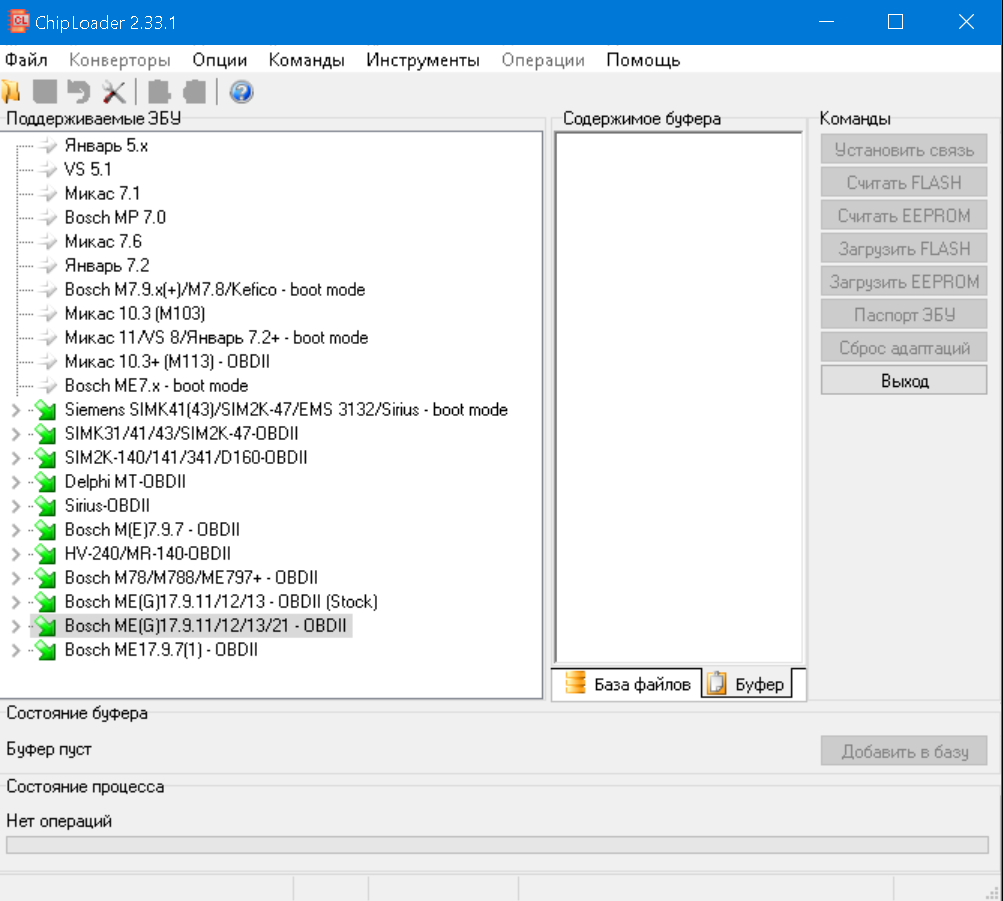The height and width of the screenshot is (901, 1003).
Task: Click the gray arrow icon beside Микас 7.1
Action: point(47,194)
